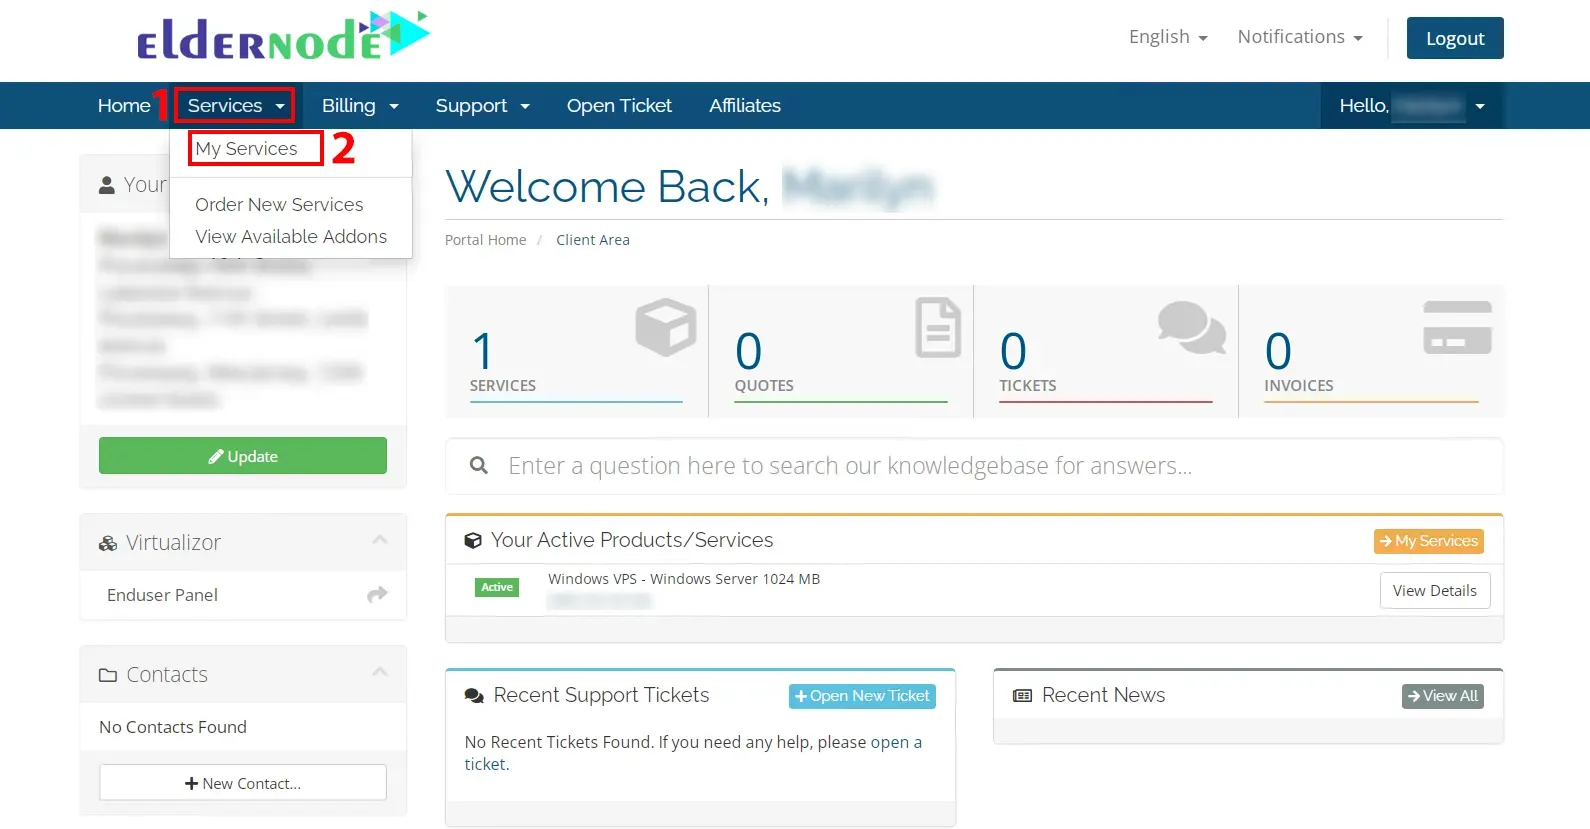Click the green Update button
1590x829 pixels.
[243, 456]
